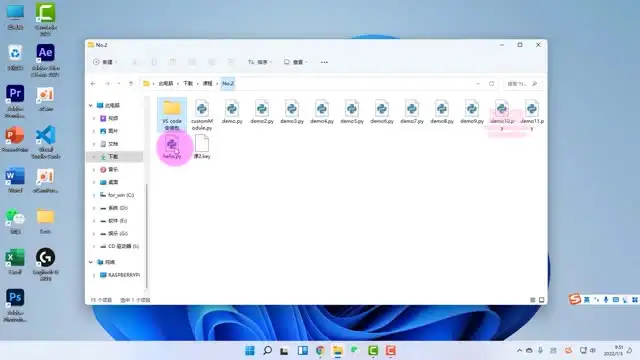The image size is (640, 360).
Task: Click the New button in Explorer toolbar
Action: pos(105,62)
